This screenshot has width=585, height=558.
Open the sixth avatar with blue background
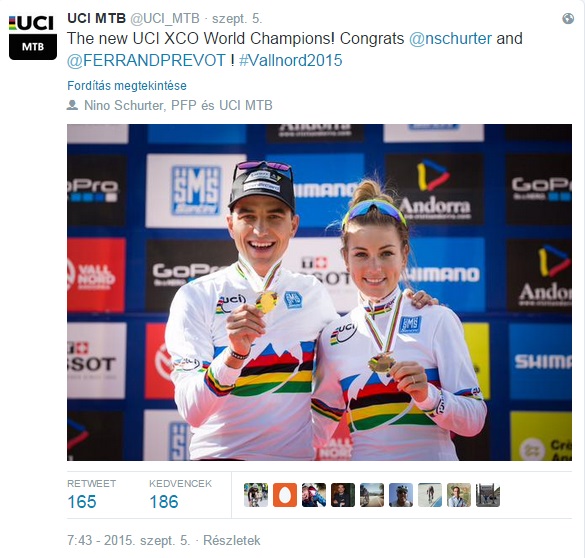pyautogui.click(x=401, y=495)
